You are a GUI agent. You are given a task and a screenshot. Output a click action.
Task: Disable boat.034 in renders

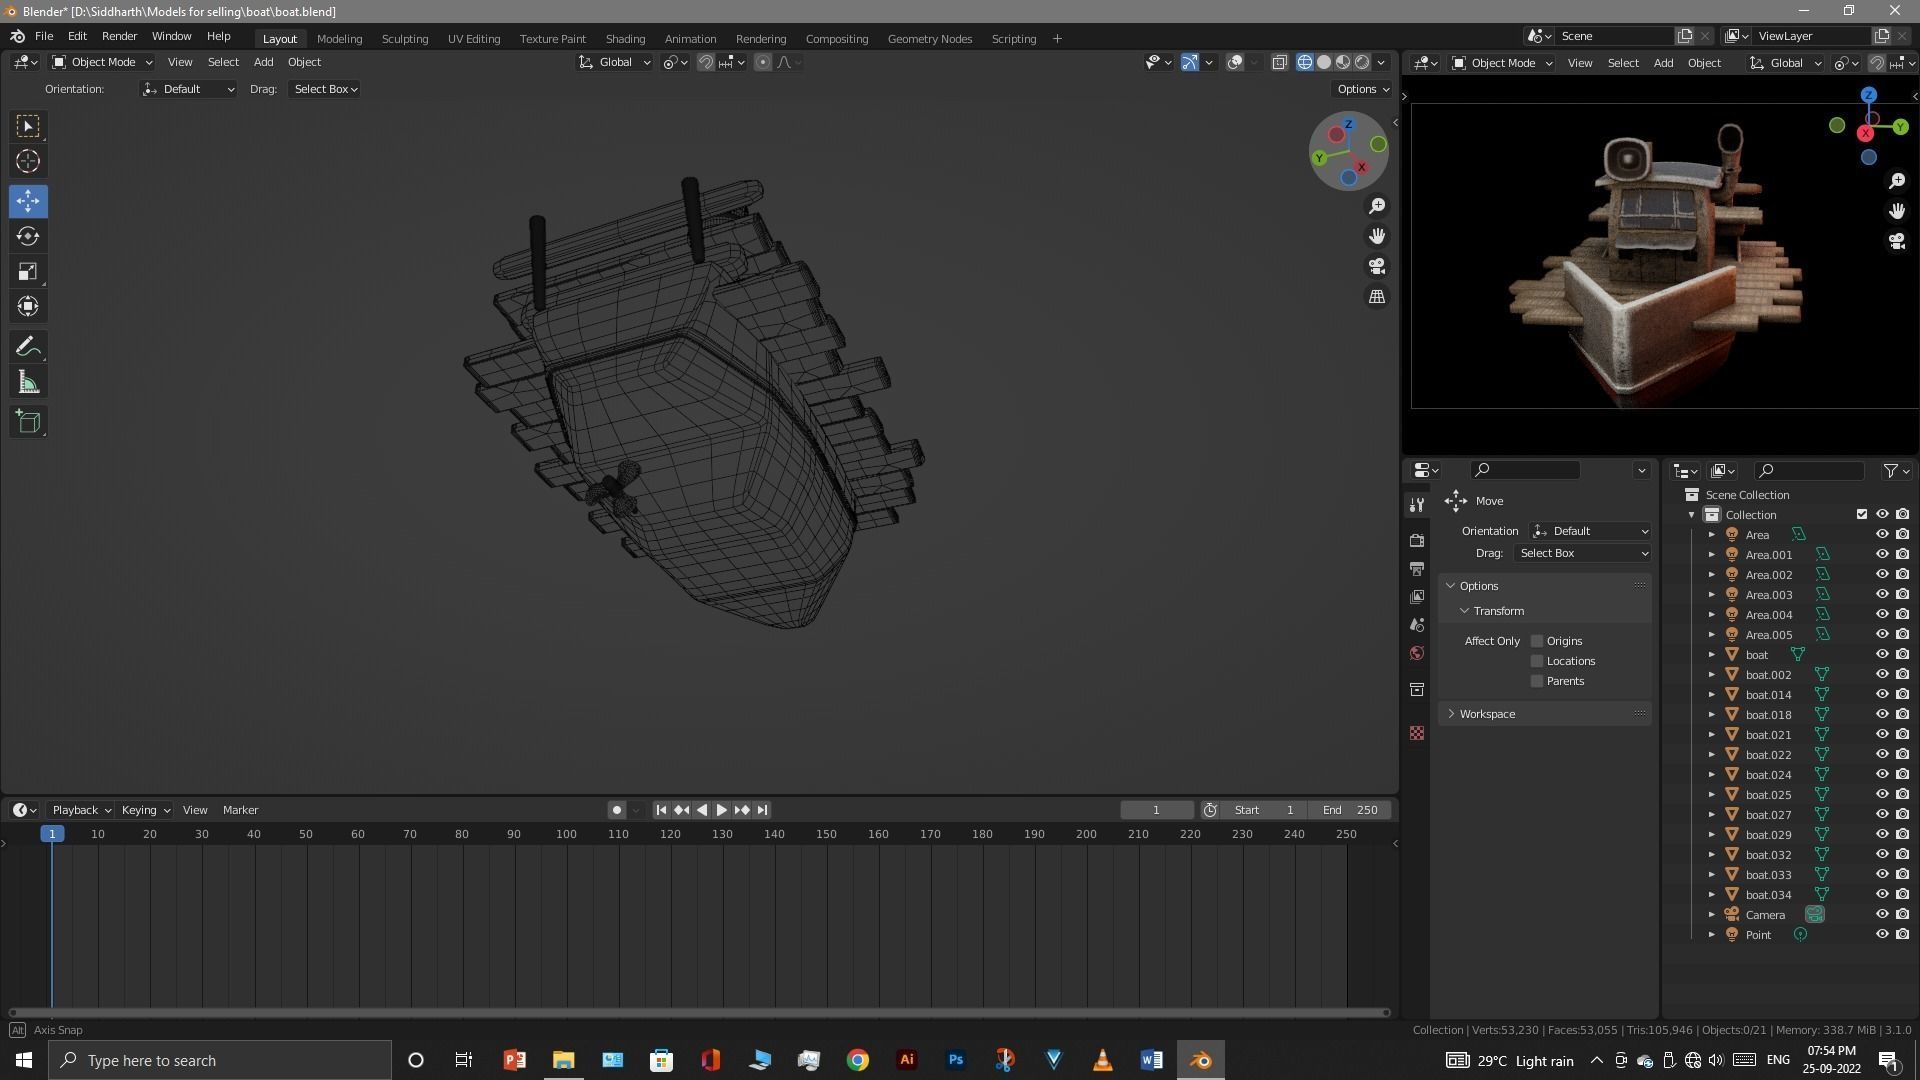1902,894
